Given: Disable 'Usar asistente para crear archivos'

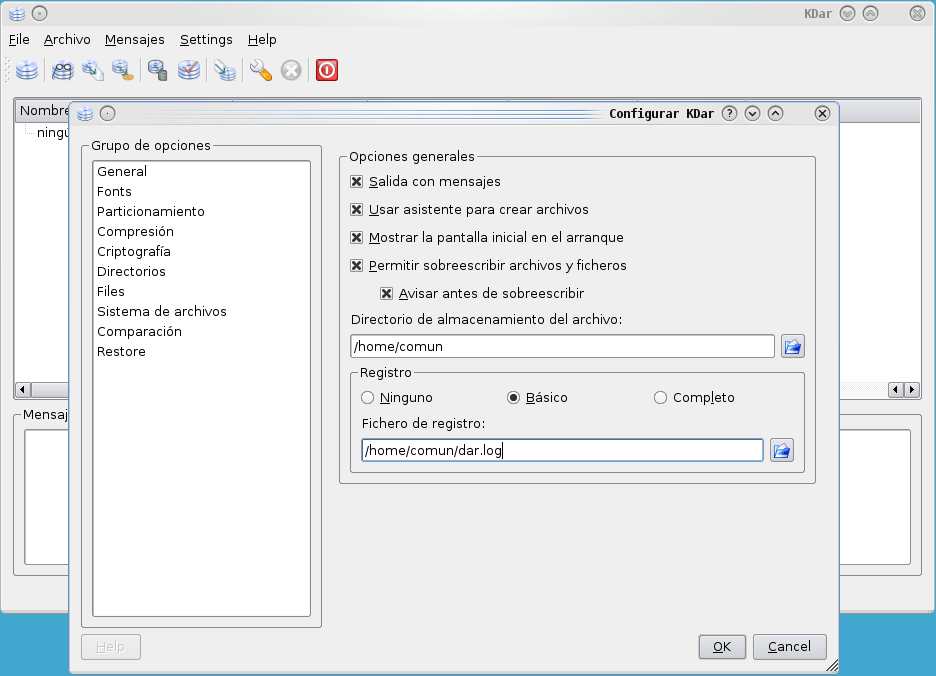Looking at the screenshot, I should pyautogui.click(x=357, y=210).
